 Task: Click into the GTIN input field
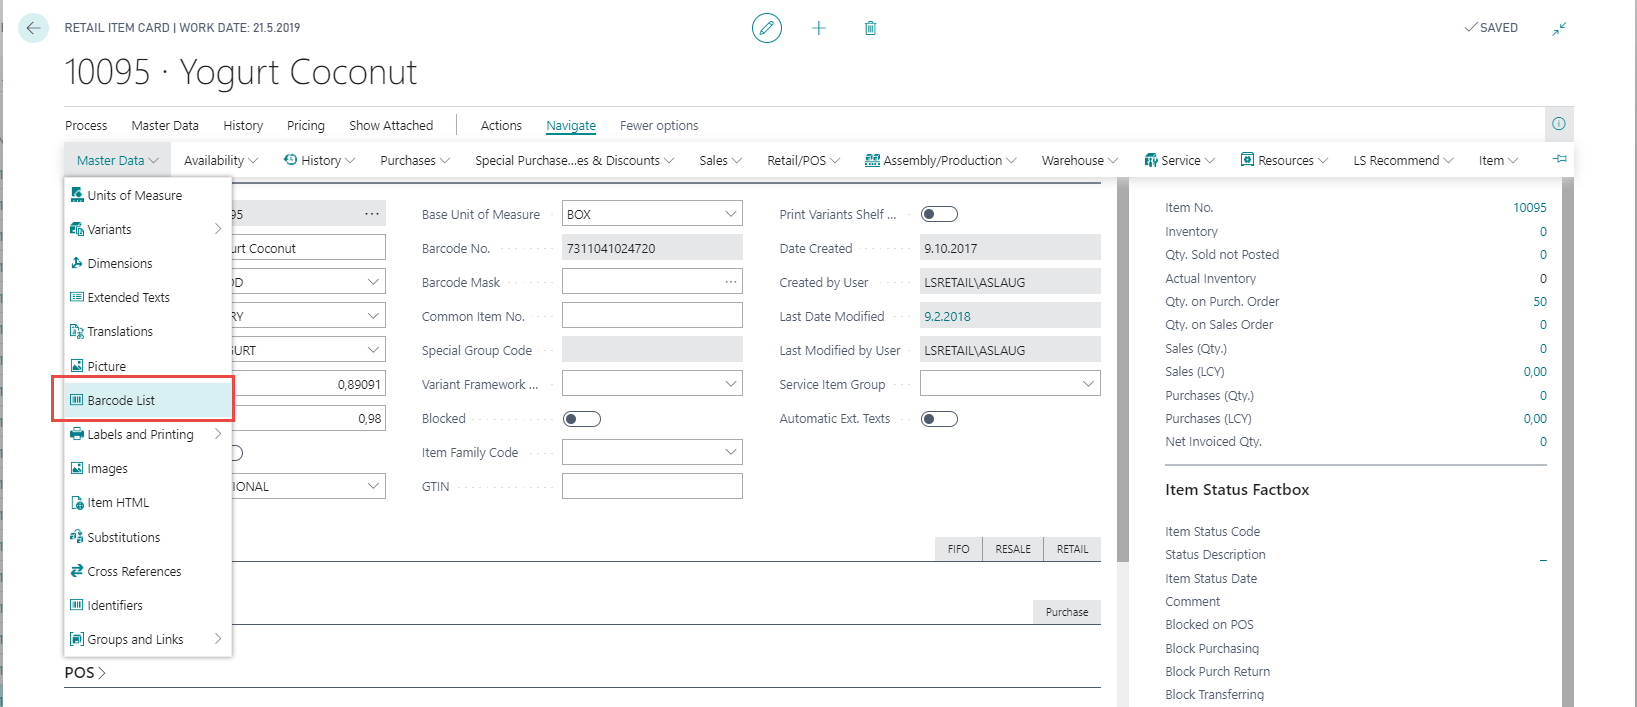point(652,487)
